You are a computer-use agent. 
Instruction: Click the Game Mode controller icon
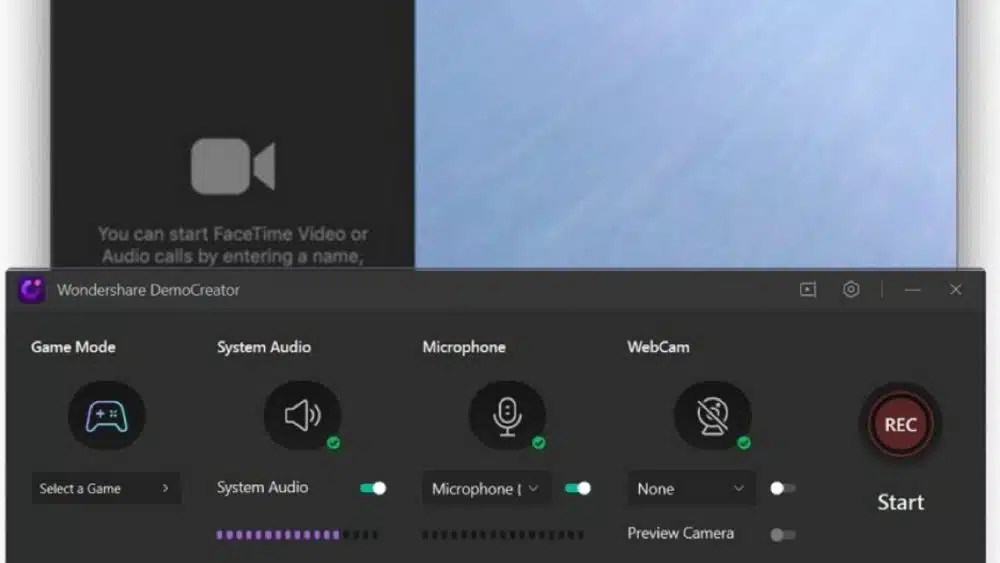point(106,415)
